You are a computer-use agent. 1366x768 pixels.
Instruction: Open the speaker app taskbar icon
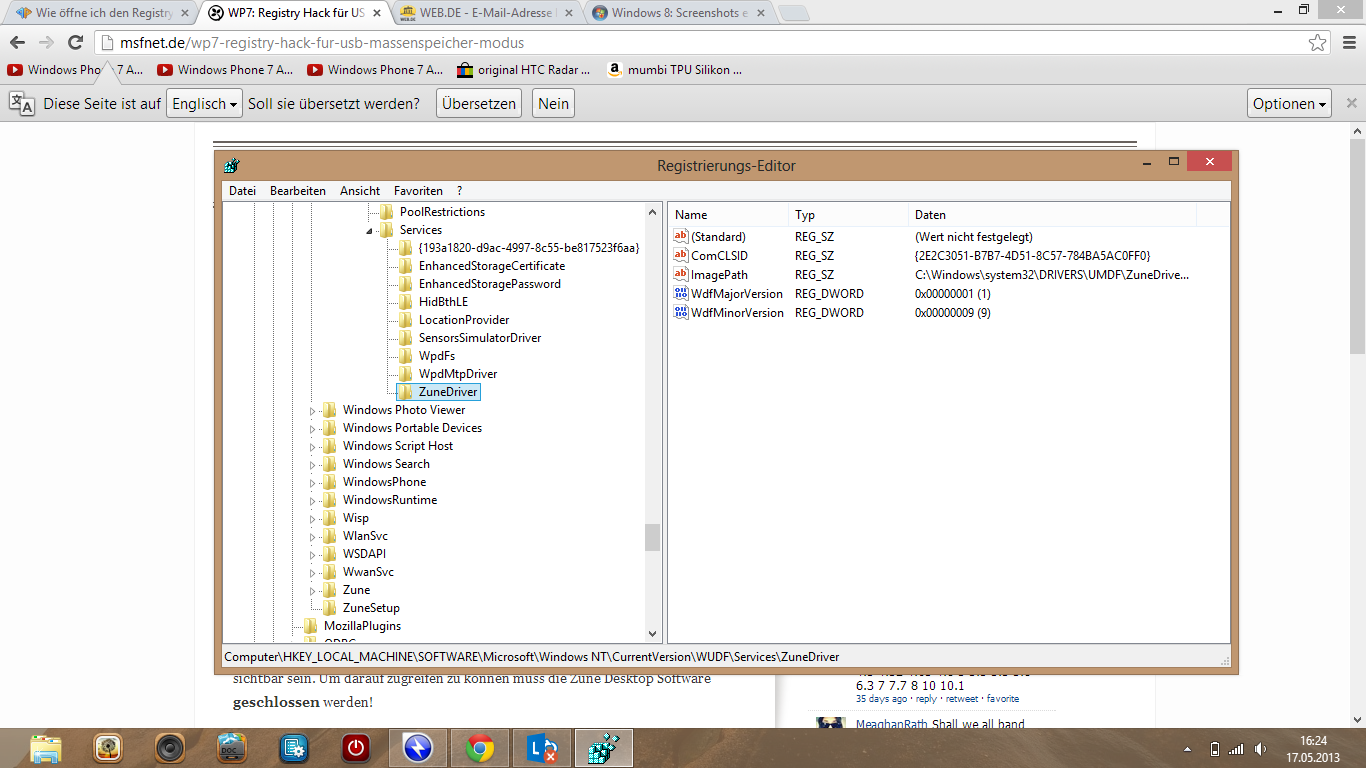coord(170,748)
